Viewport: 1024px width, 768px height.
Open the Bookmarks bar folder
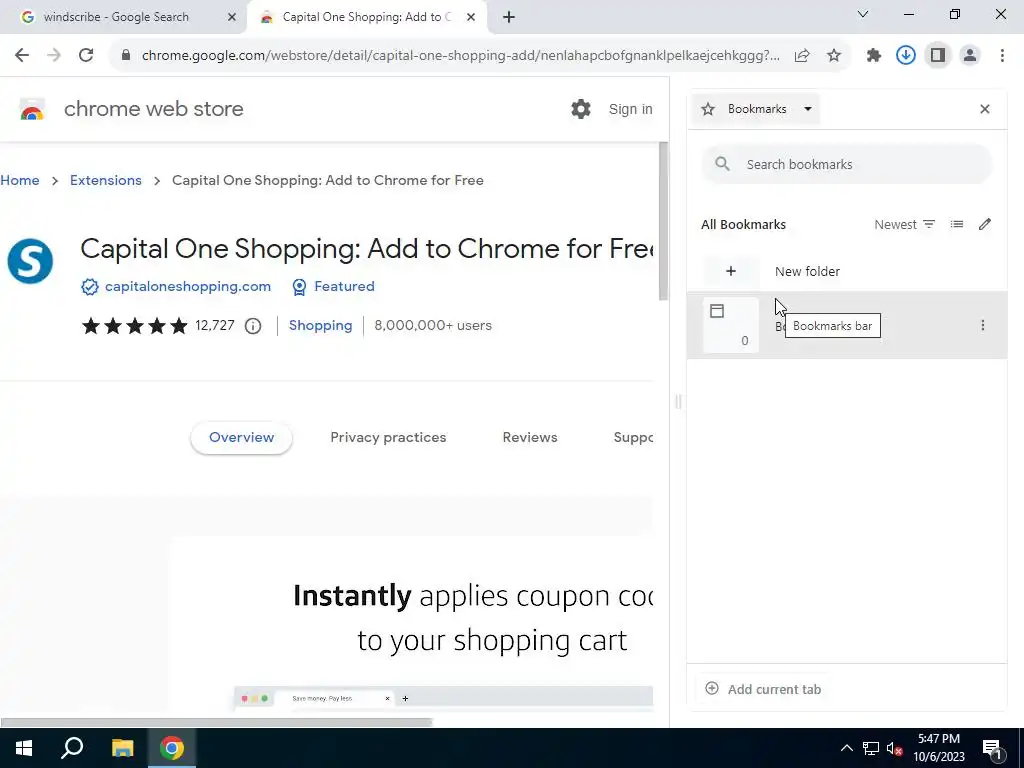[x=847, y=325]
